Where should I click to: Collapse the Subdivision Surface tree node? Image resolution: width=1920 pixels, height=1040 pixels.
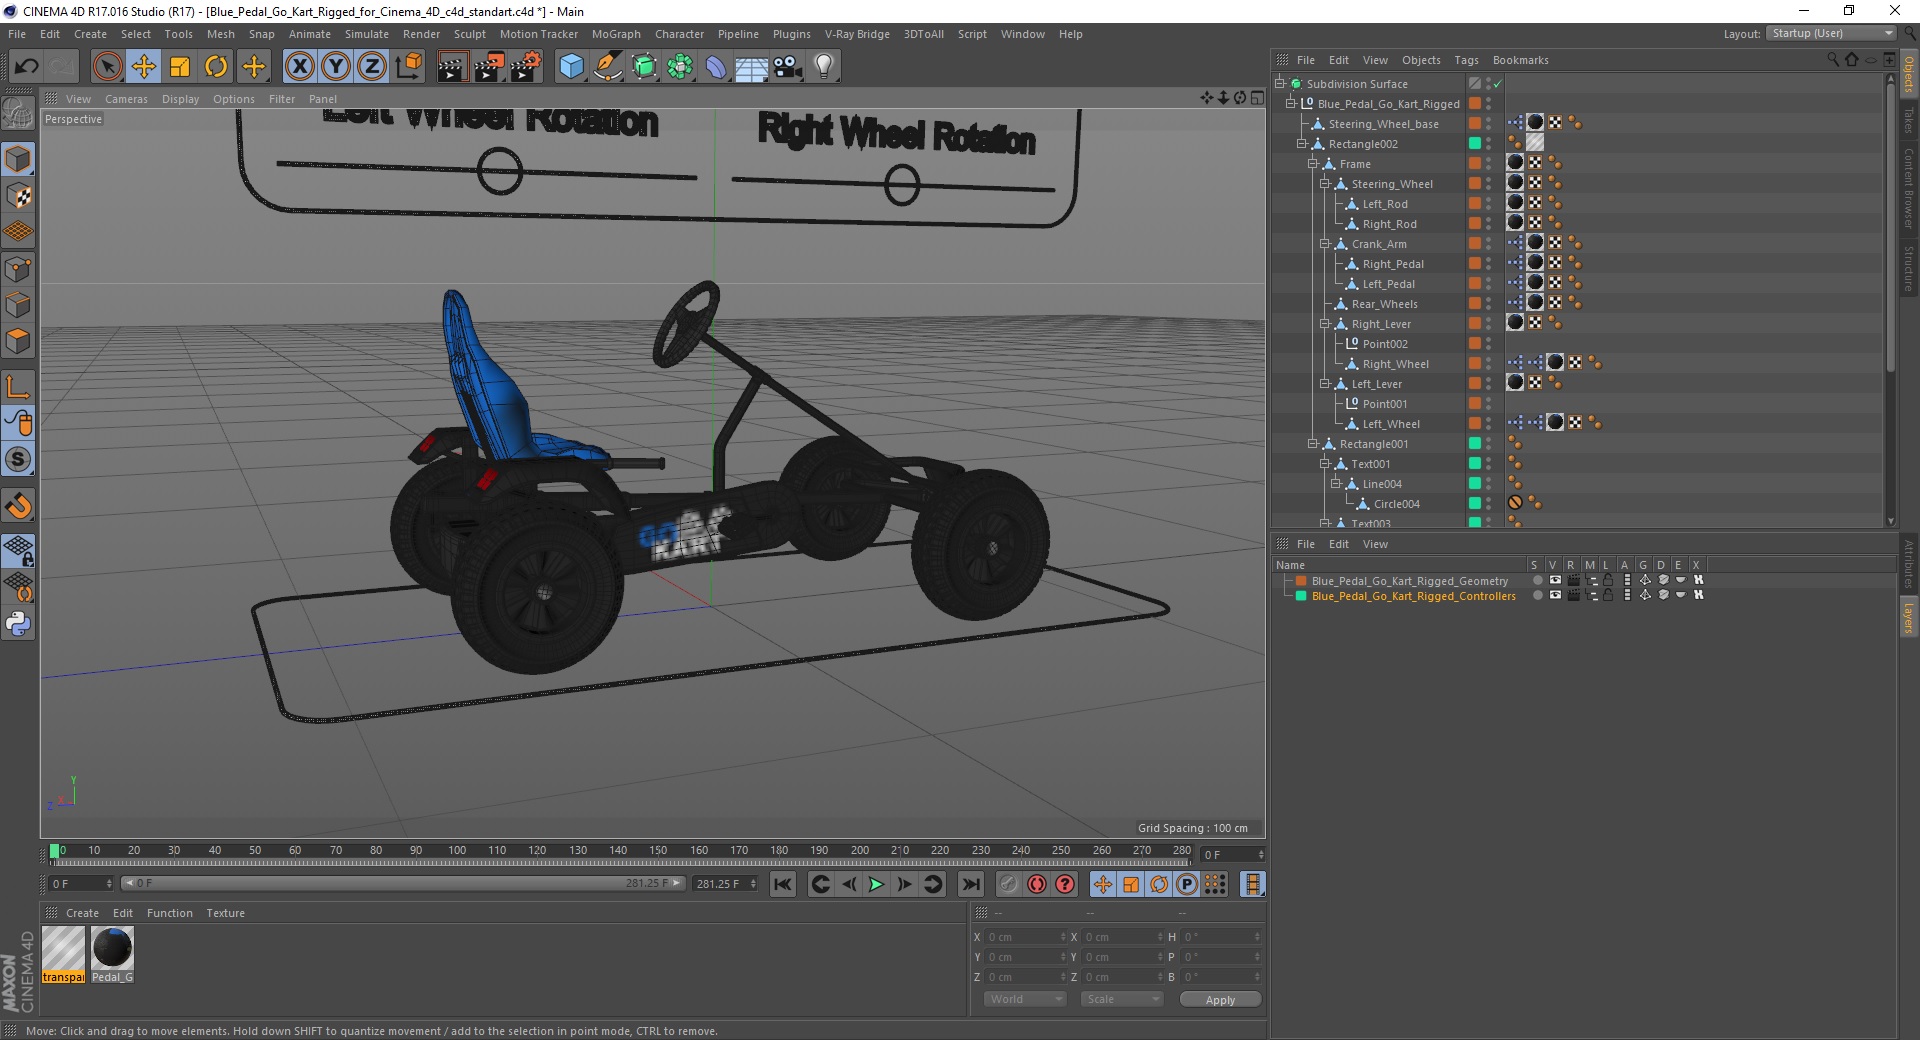pyautogui.click(x=1279, y=84)
